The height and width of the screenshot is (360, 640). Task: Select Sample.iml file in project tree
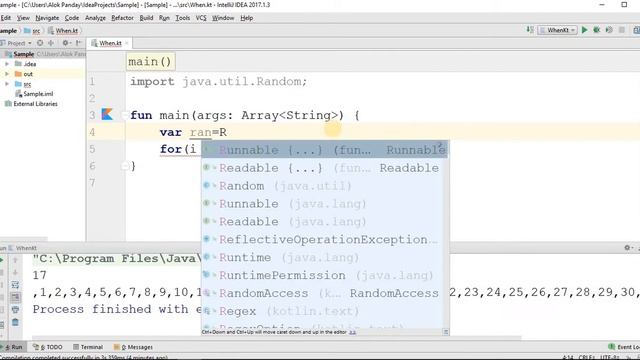coord(34,94)
